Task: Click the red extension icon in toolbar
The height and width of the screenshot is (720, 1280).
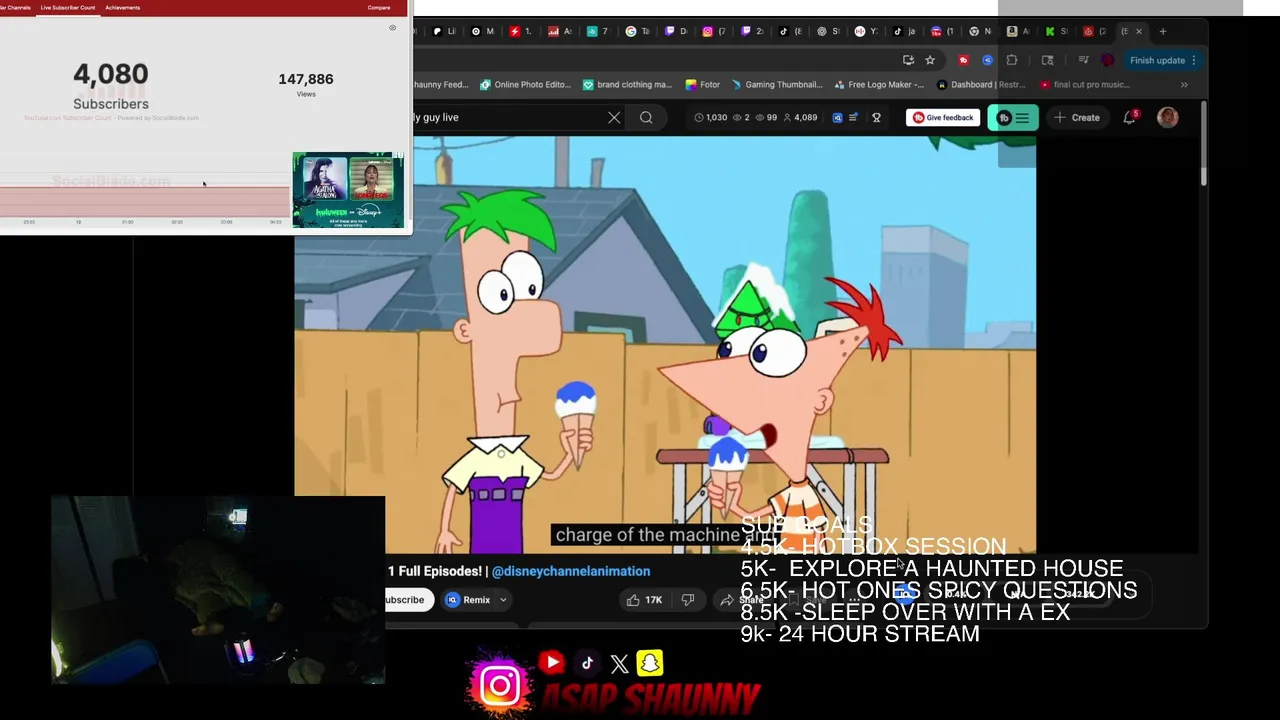Action: click(x=964, y=60)
